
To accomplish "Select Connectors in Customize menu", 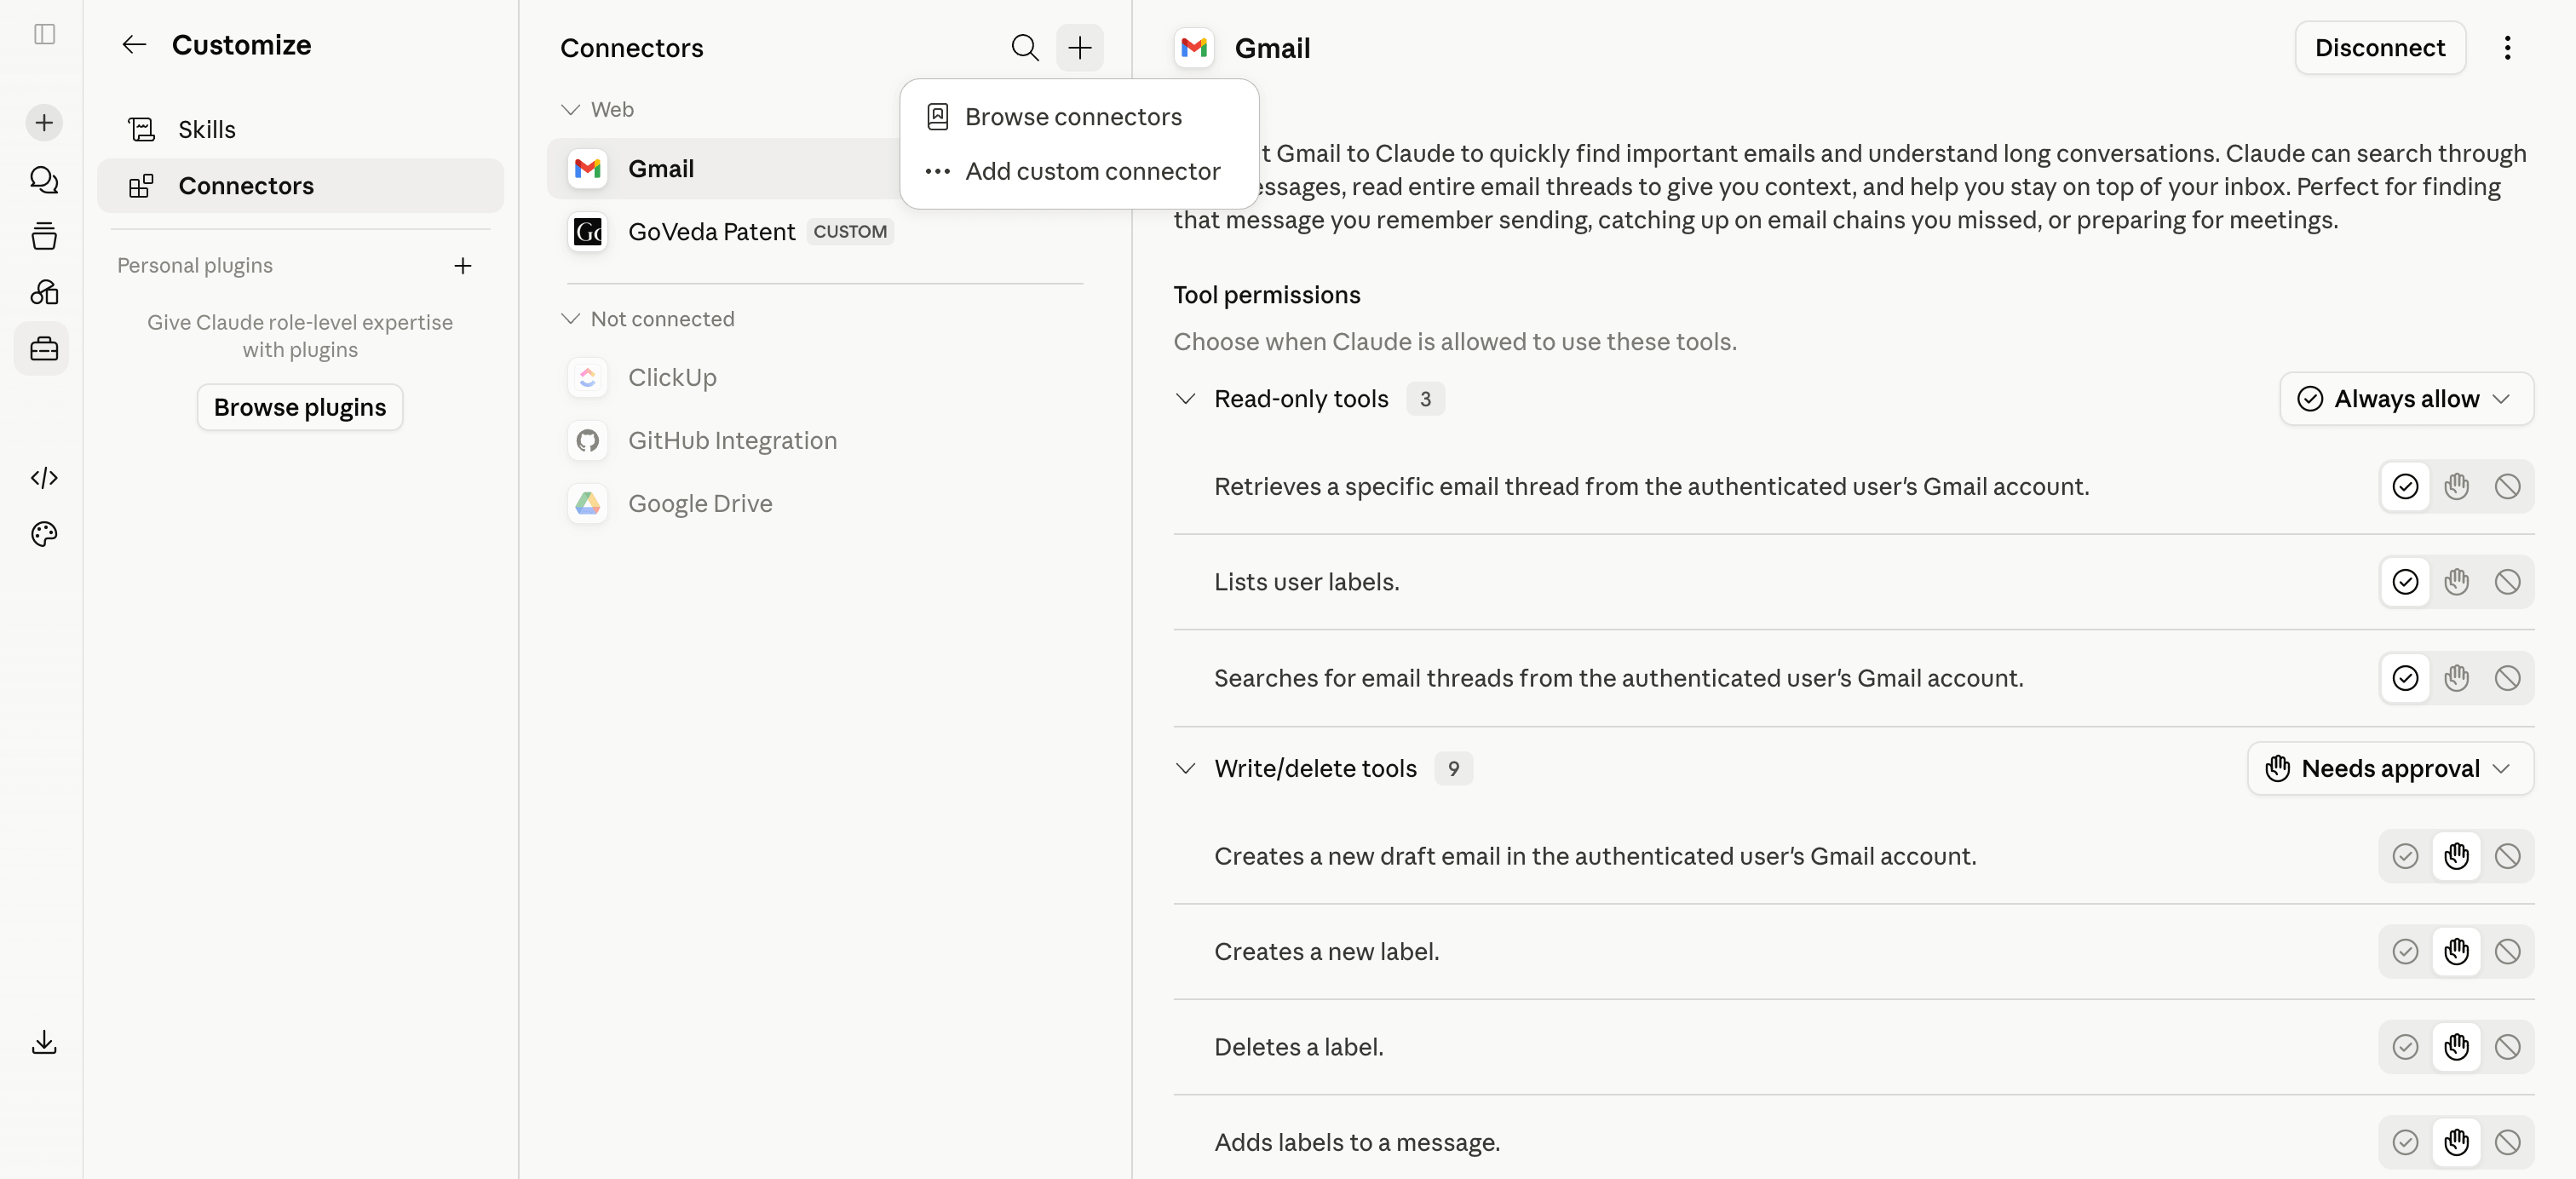I will tap(300, 186).
